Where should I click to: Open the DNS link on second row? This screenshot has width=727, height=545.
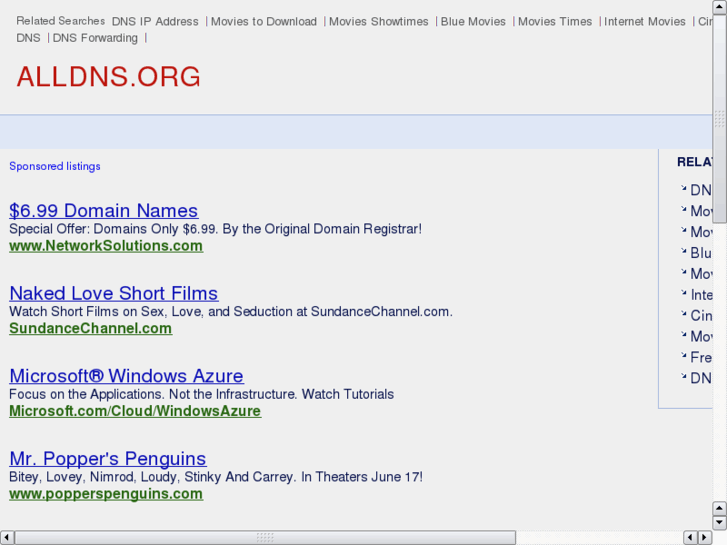[x=28, y=38]
